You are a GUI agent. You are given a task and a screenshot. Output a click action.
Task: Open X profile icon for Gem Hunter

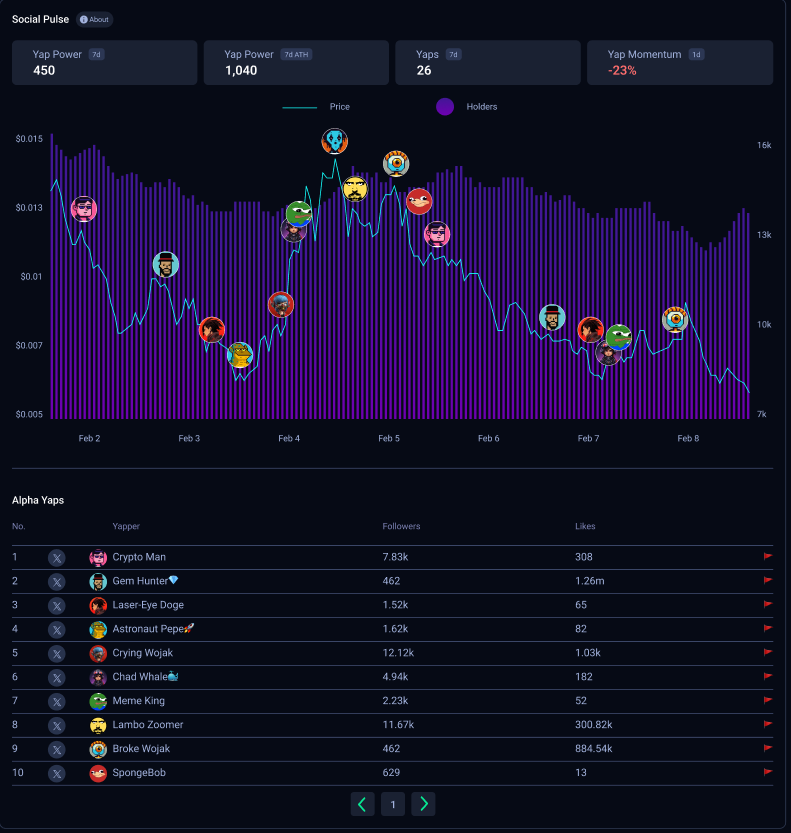click(57, 582)
